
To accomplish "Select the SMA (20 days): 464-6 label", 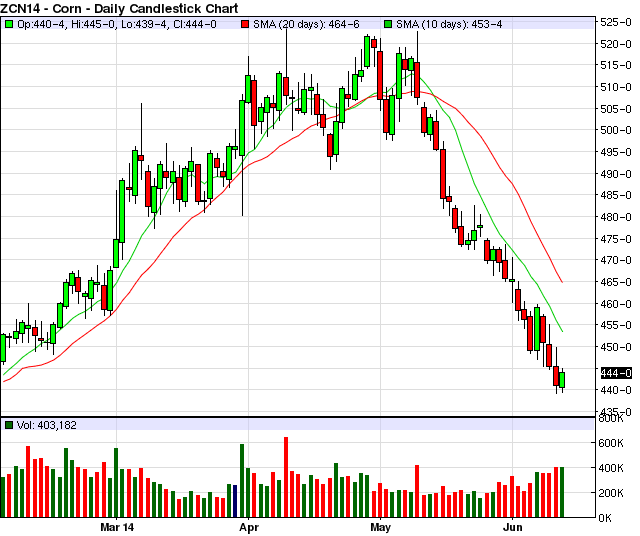I will point(306,24).
